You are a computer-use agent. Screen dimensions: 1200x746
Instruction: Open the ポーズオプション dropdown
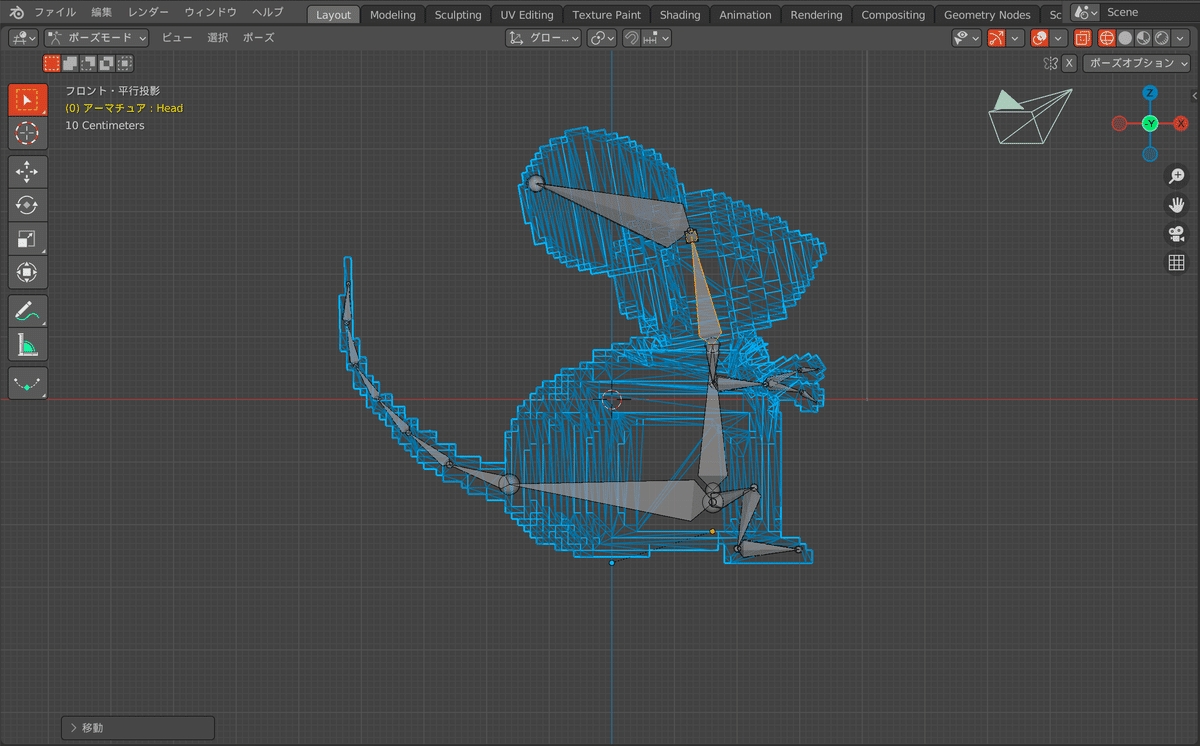(x=1137, y=63)
